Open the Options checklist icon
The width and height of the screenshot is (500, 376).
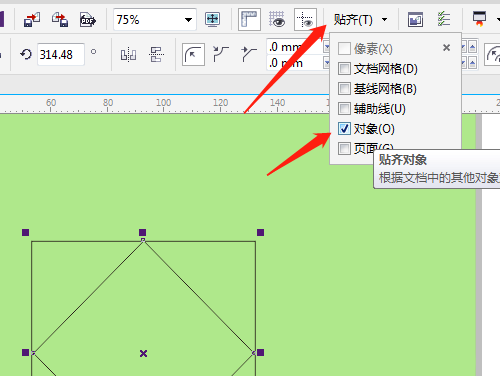click(x=444, y=19)
